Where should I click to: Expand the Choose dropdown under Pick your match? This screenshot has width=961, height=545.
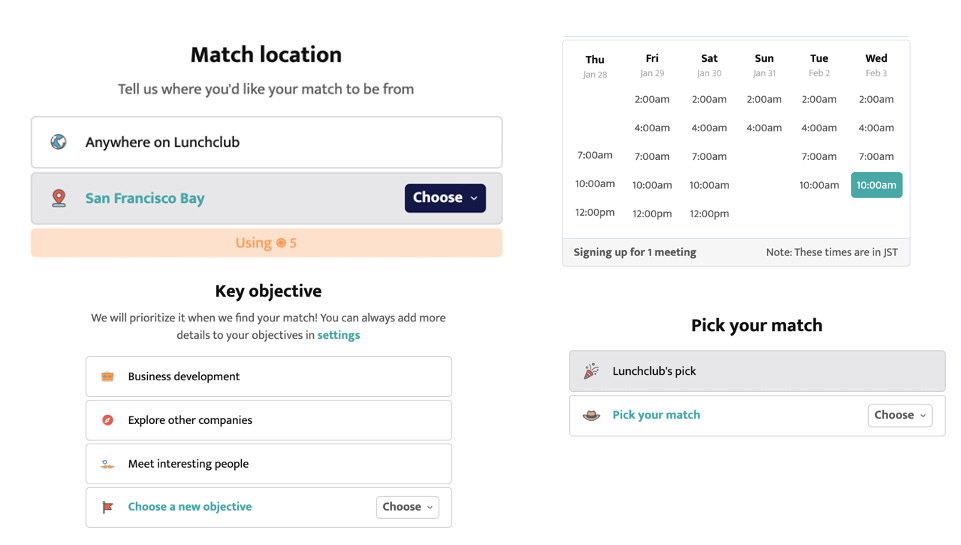click(x=900, y=415)
